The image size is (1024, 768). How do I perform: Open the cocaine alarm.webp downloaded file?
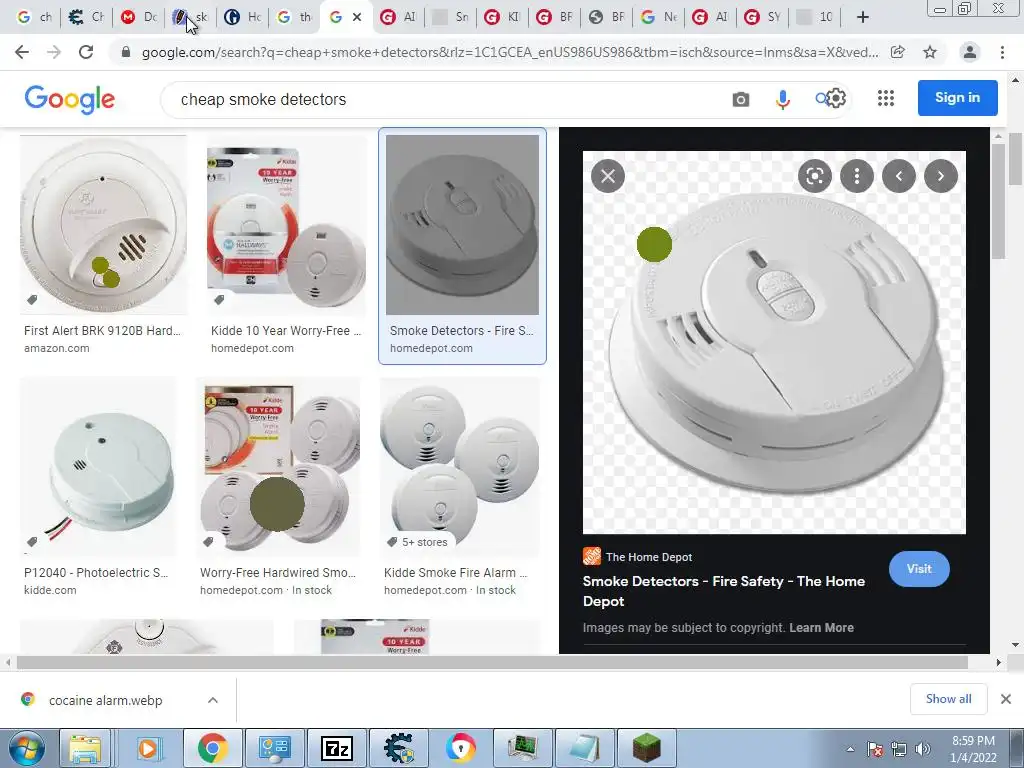(105, 700)
